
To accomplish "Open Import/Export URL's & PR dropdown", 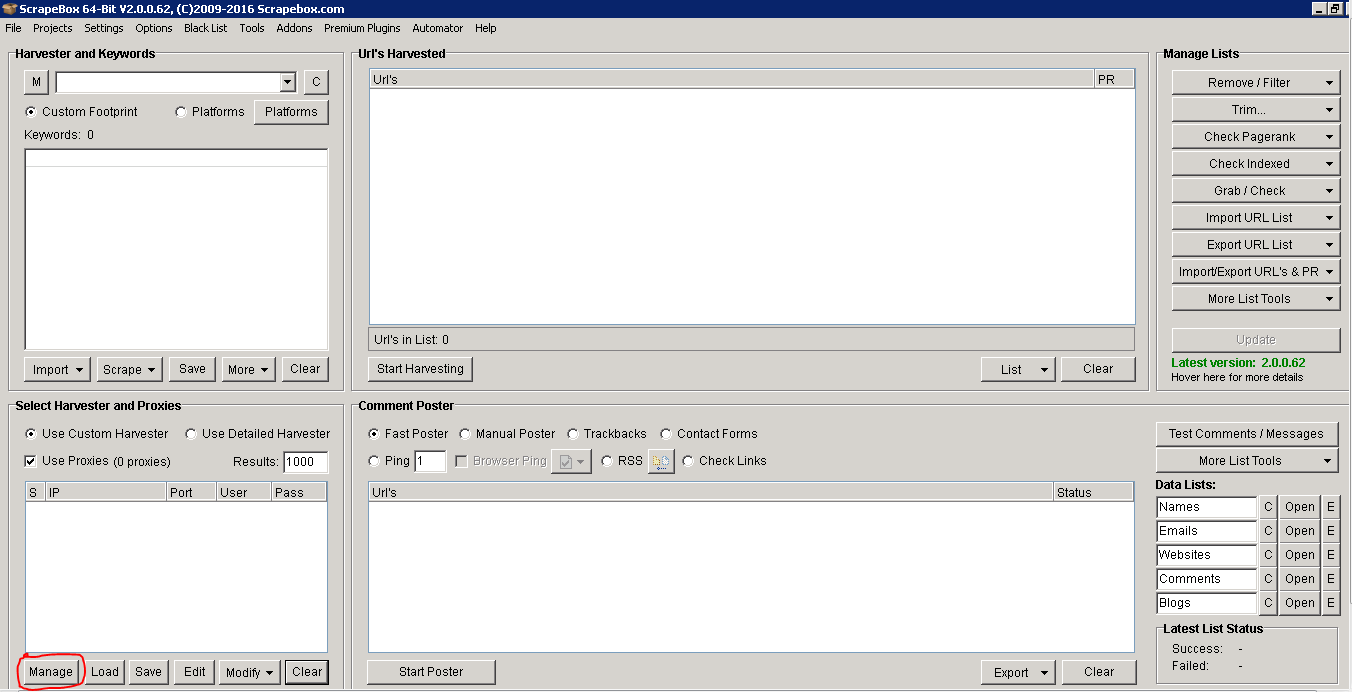I will 1256,271.
